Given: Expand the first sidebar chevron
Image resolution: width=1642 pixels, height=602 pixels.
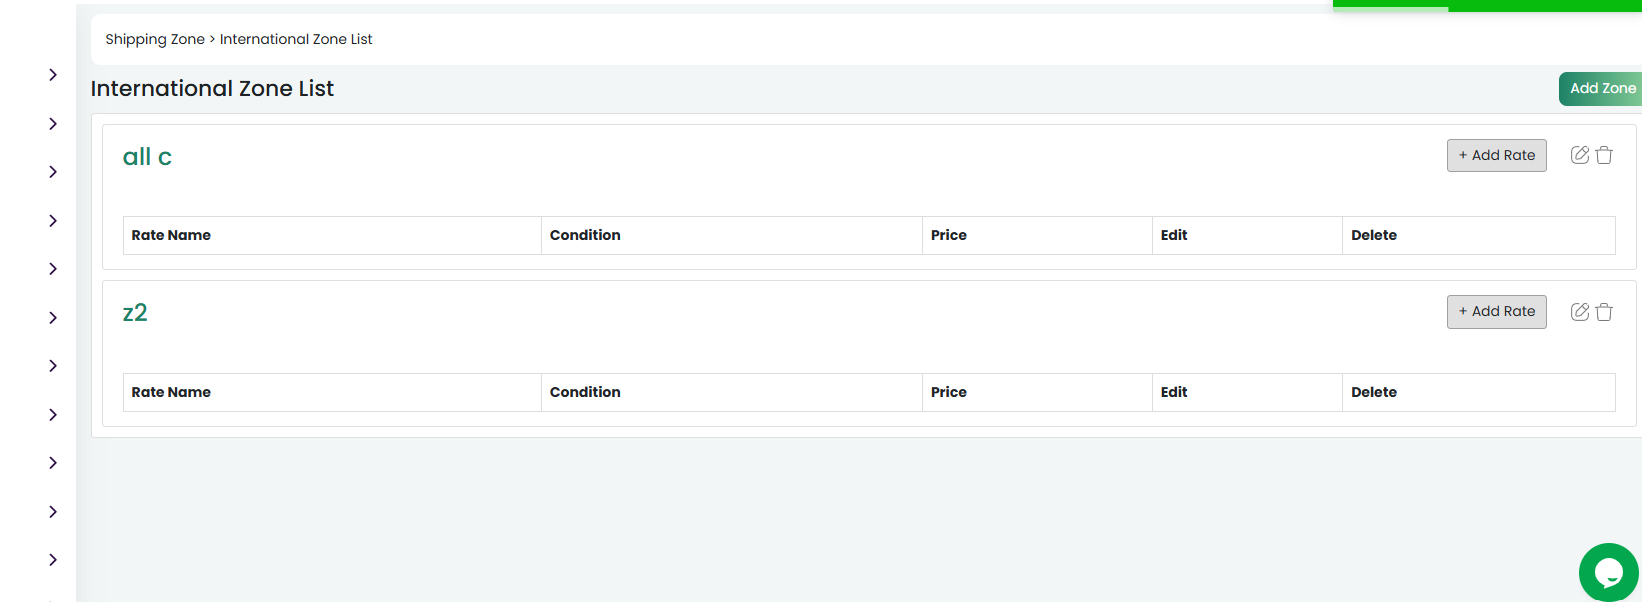Looking at the screenshot, I should point(53,75).
